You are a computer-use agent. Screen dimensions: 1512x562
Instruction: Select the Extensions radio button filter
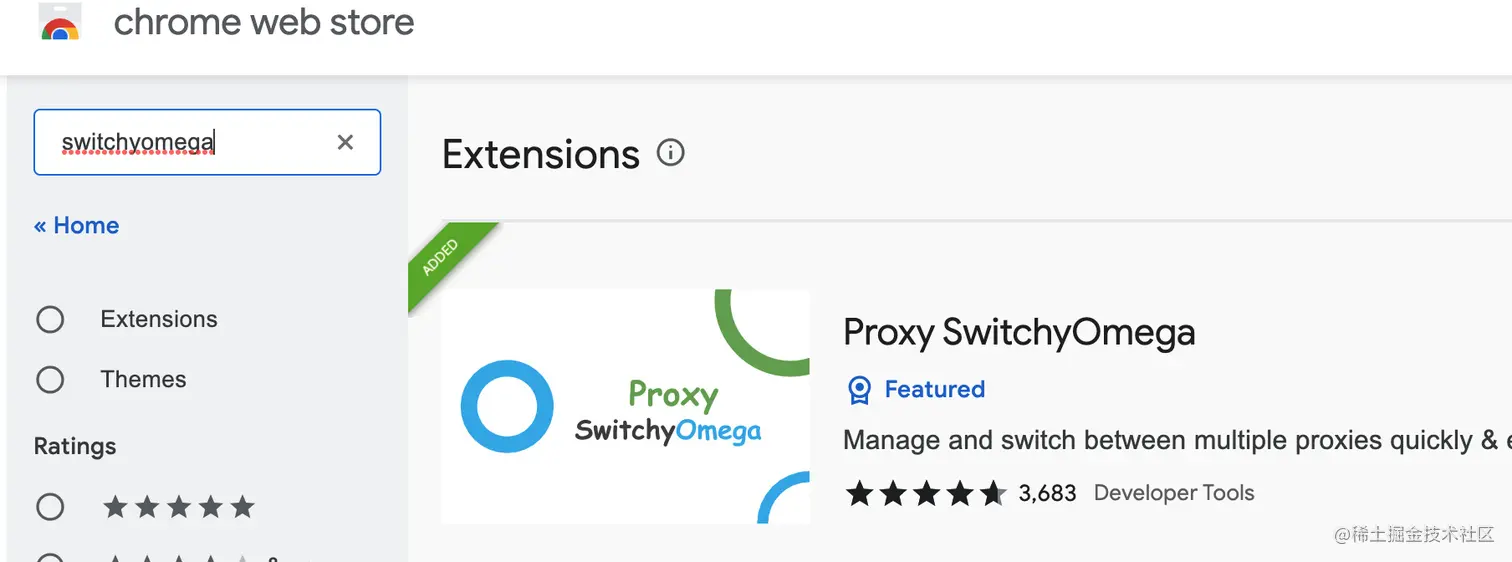(50, 320)
